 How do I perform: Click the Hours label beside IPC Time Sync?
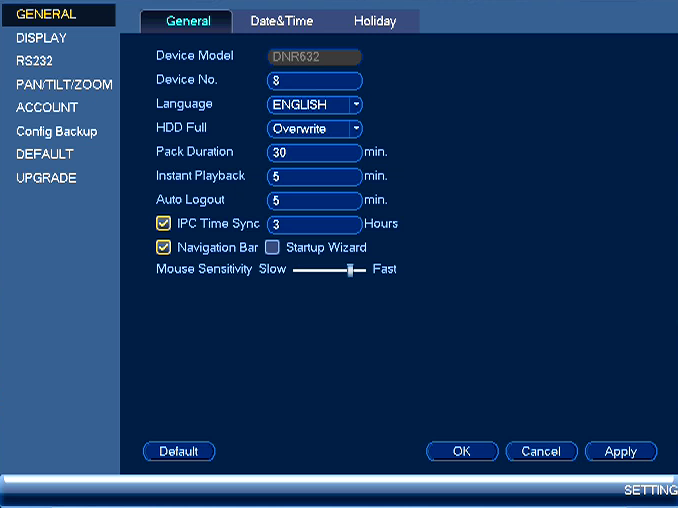coord(381,224)
